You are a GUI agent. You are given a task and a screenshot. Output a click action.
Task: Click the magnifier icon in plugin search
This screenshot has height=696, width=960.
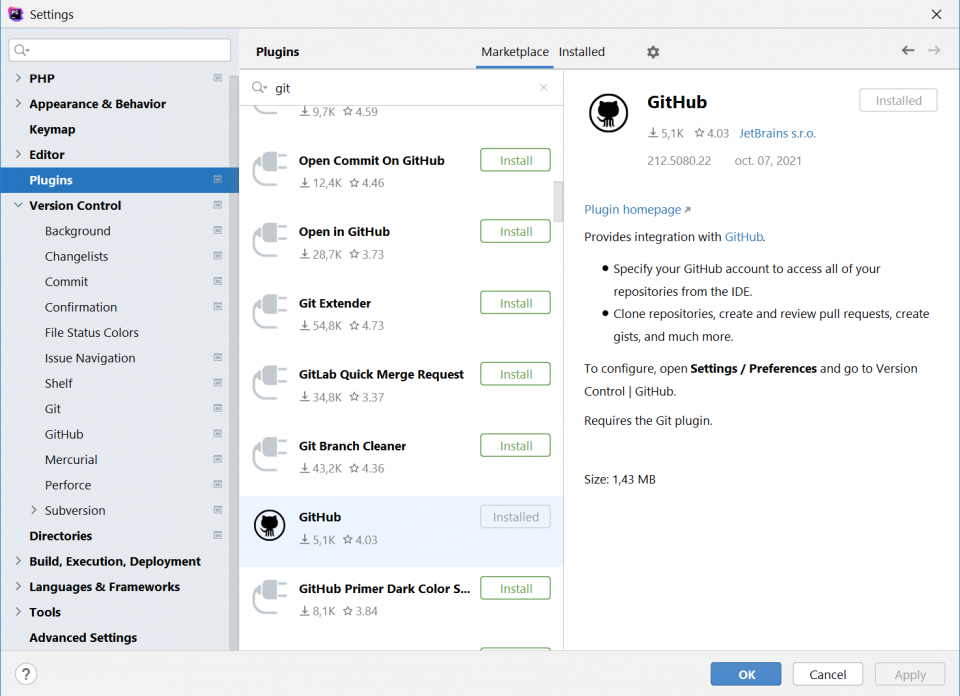259,88
